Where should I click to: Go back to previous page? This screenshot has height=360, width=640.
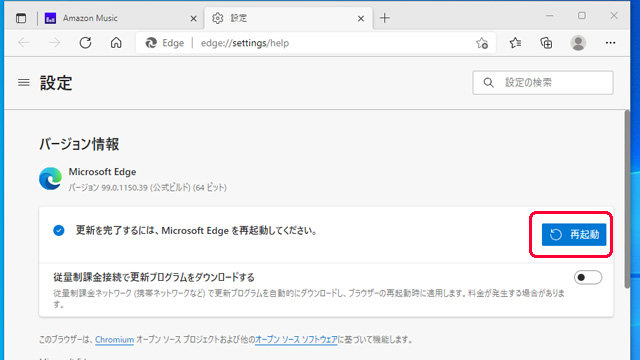tap(24, 42)
